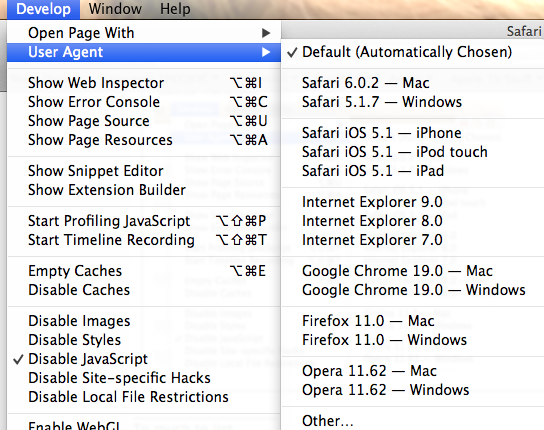Choose Safari 5.1.7 — Windows user agent

pyautogui.click(x=413, y=102)
